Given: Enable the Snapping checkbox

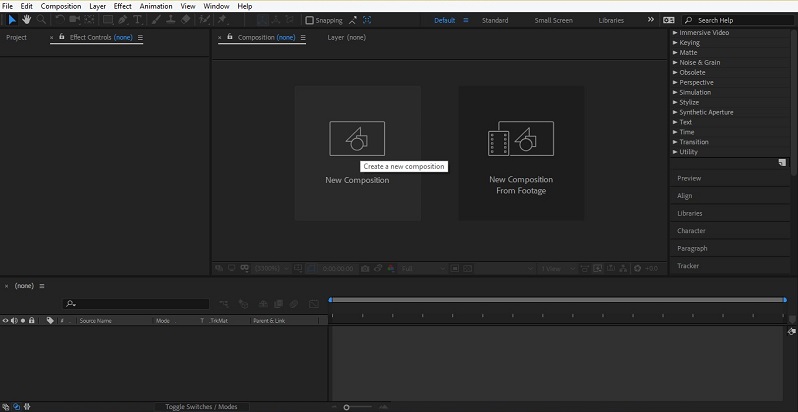Looking at the screenshot, I should click(309, 20).
